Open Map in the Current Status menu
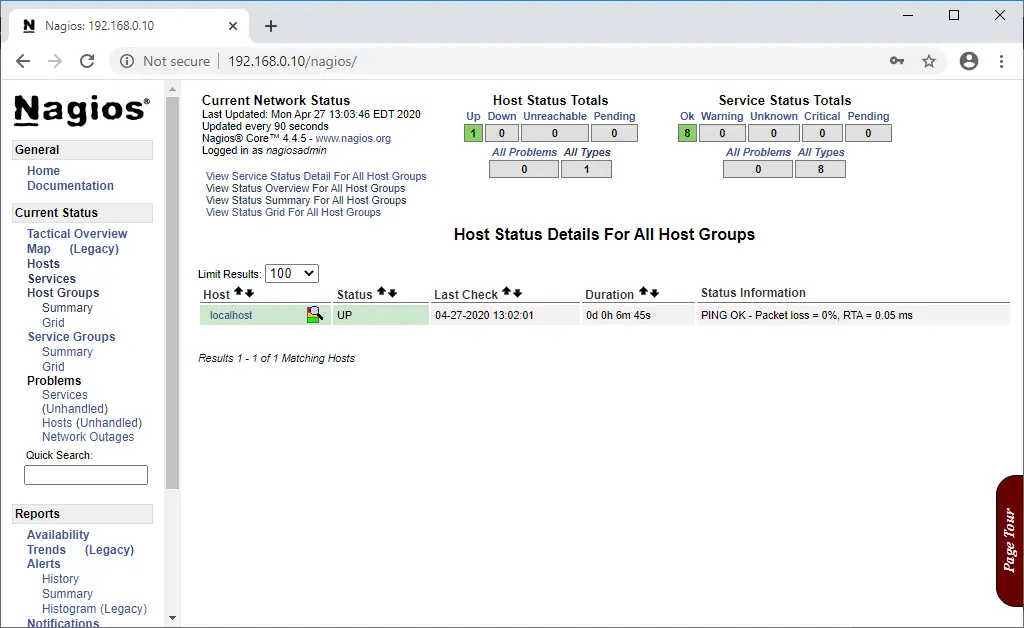 39,249
